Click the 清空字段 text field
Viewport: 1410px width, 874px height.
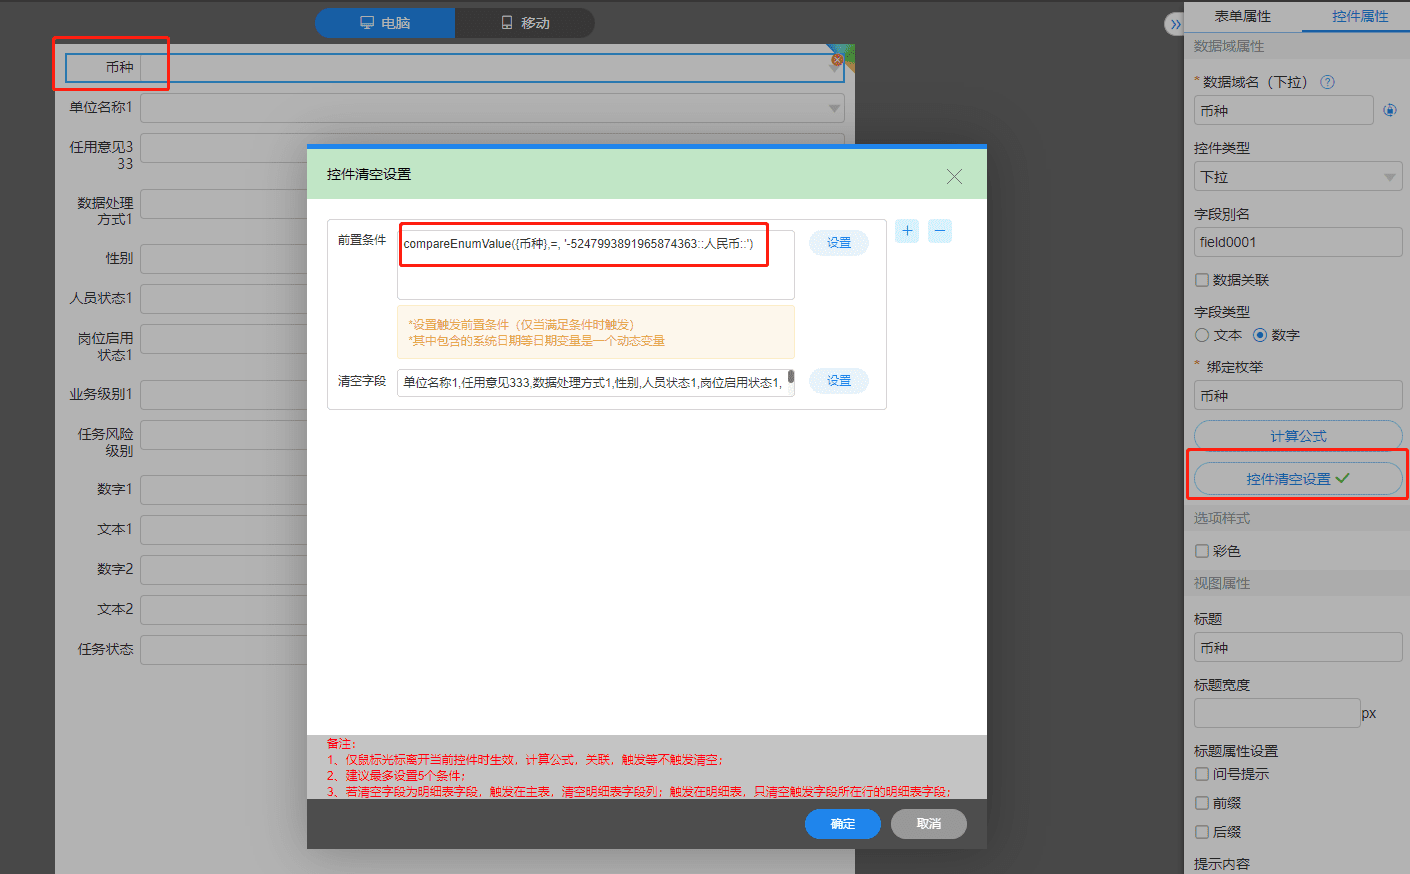pyautogui.click(x=596, y=383)
